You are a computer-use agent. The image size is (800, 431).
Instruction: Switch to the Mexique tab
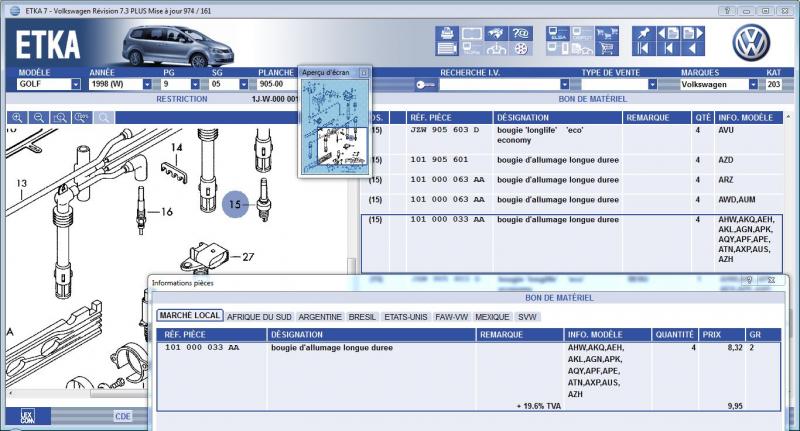[x=492, y=317]
